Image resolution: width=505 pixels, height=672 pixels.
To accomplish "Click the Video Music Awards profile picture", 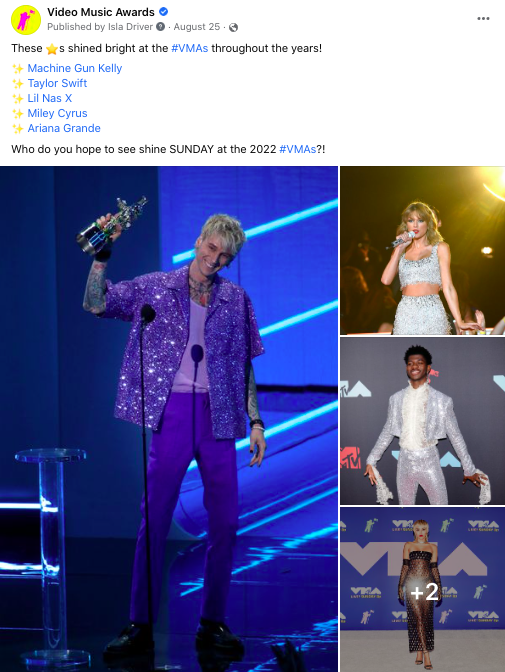I will pos(26,20).
